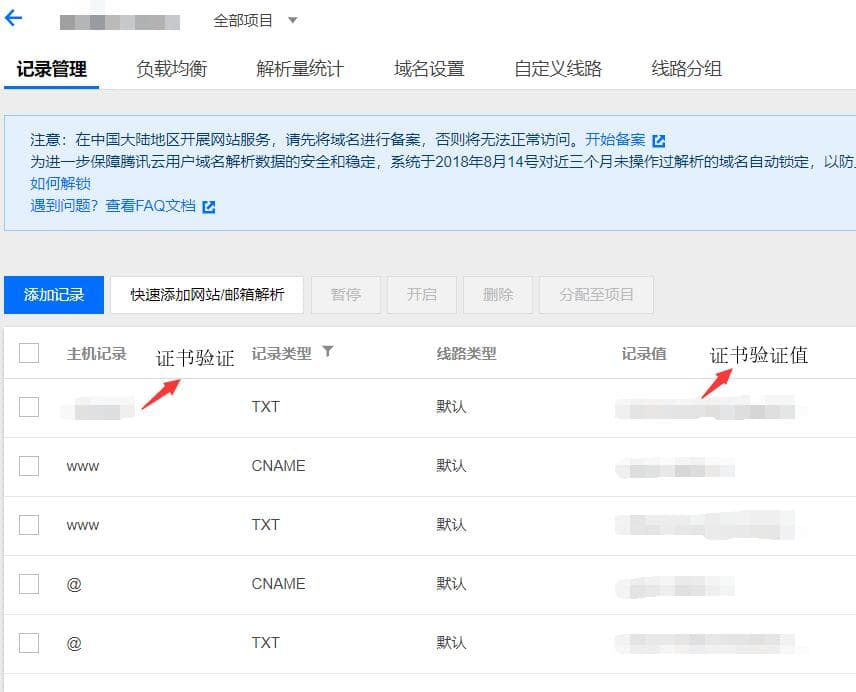Click 快速添加网站/邮箱解析 button
The height and width of the screenshot is (692, 856).
tap(207, 295)
